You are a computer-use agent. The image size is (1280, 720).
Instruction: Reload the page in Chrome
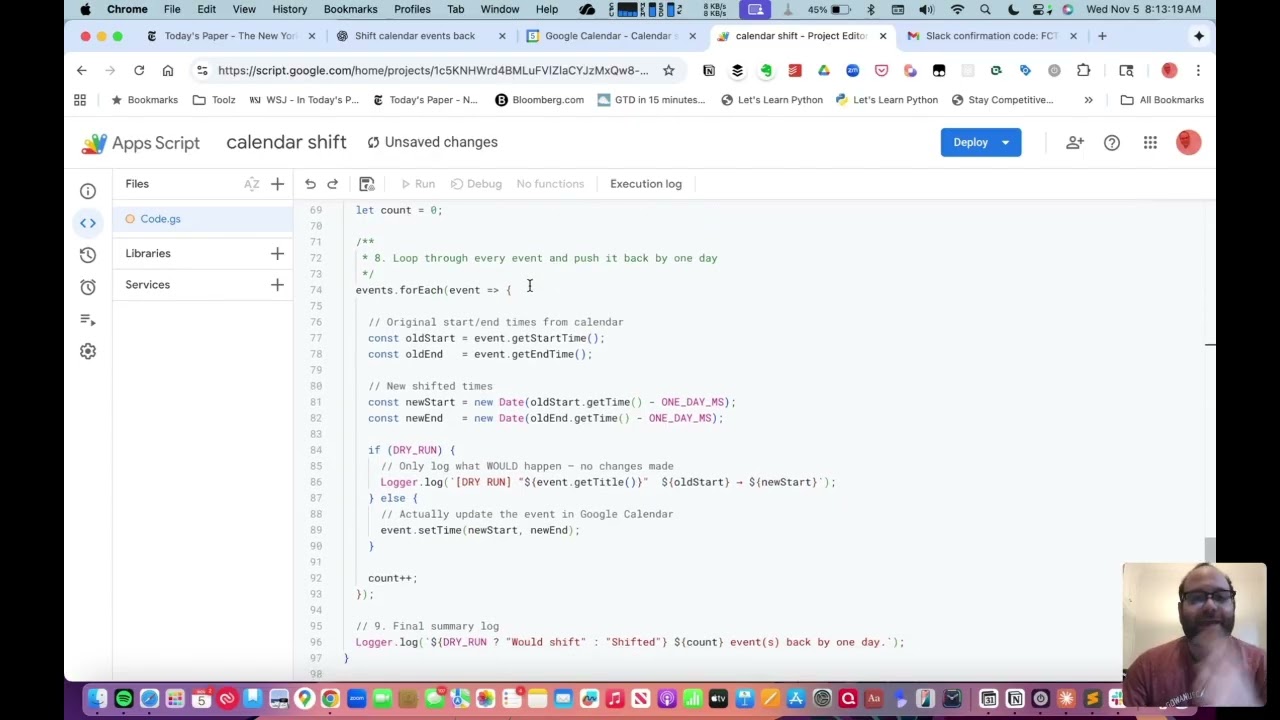point(139,70)
